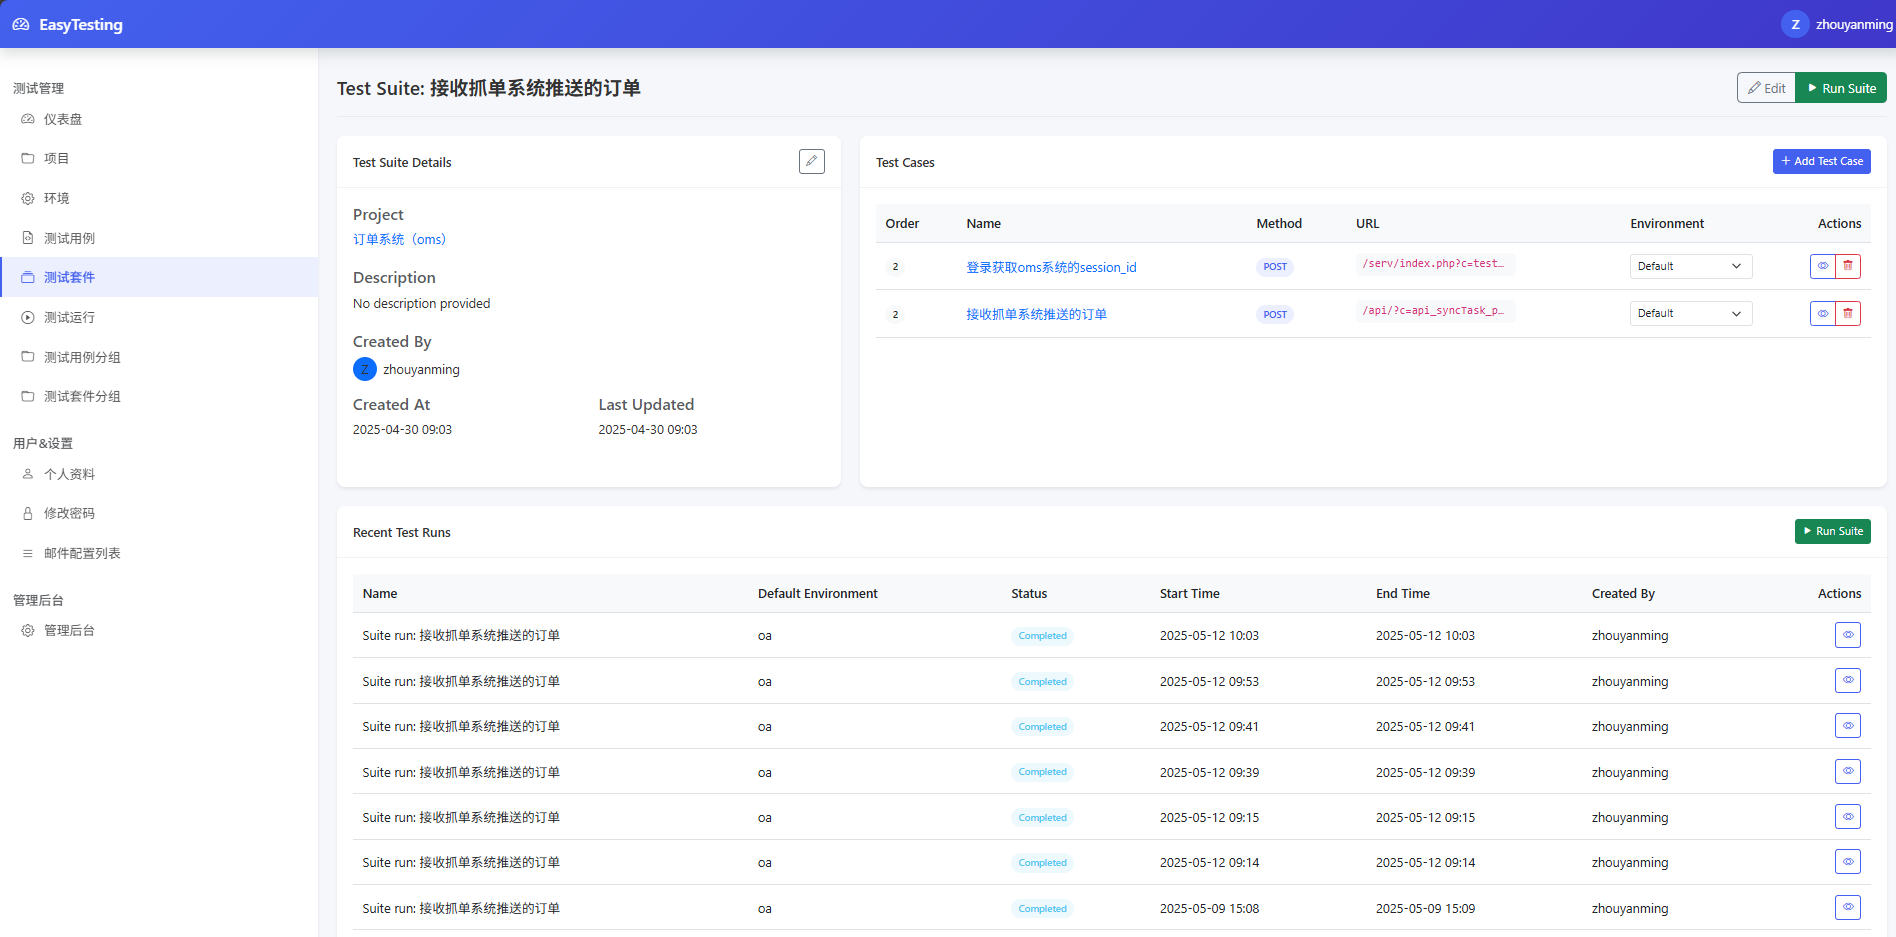This screenshot has width=1896, height=937.
Task: Open 邮件配置列表 page
Action: click(x=159, y=553)
